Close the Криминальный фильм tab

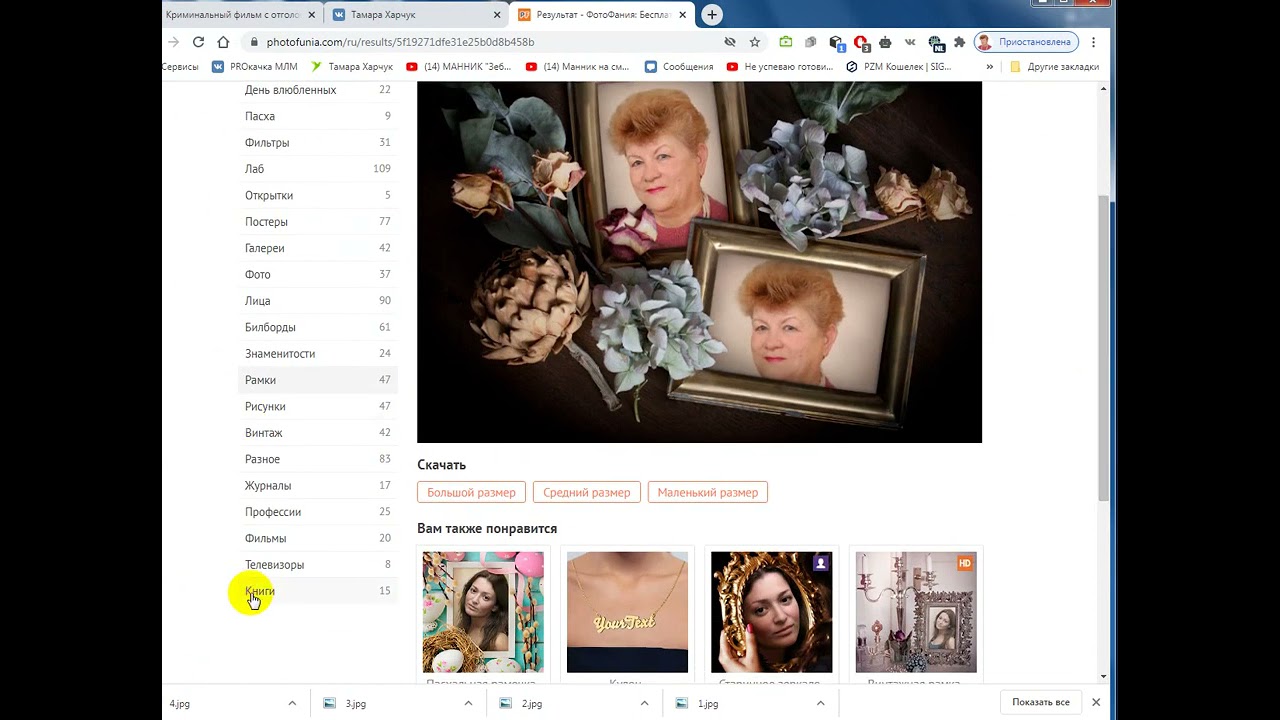[x=311, y=15]
